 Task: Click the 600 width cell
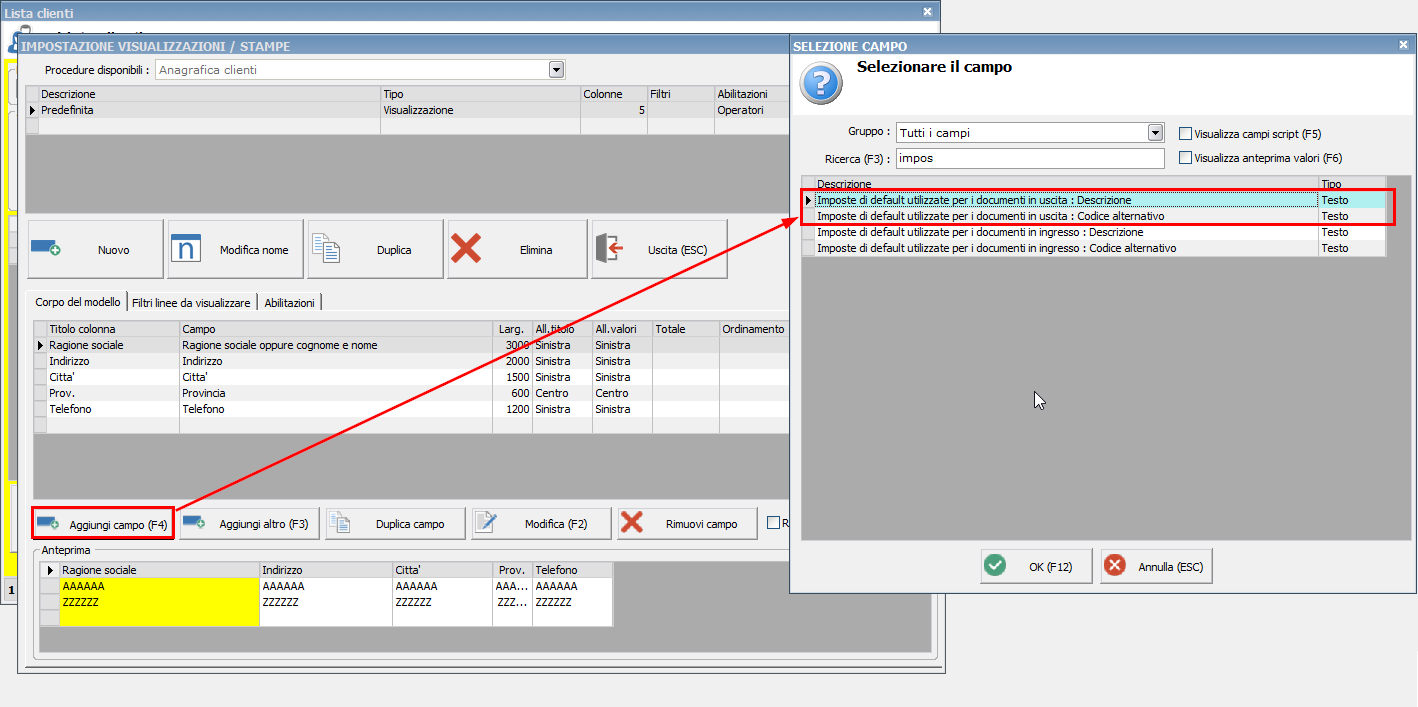pos(512,393)
